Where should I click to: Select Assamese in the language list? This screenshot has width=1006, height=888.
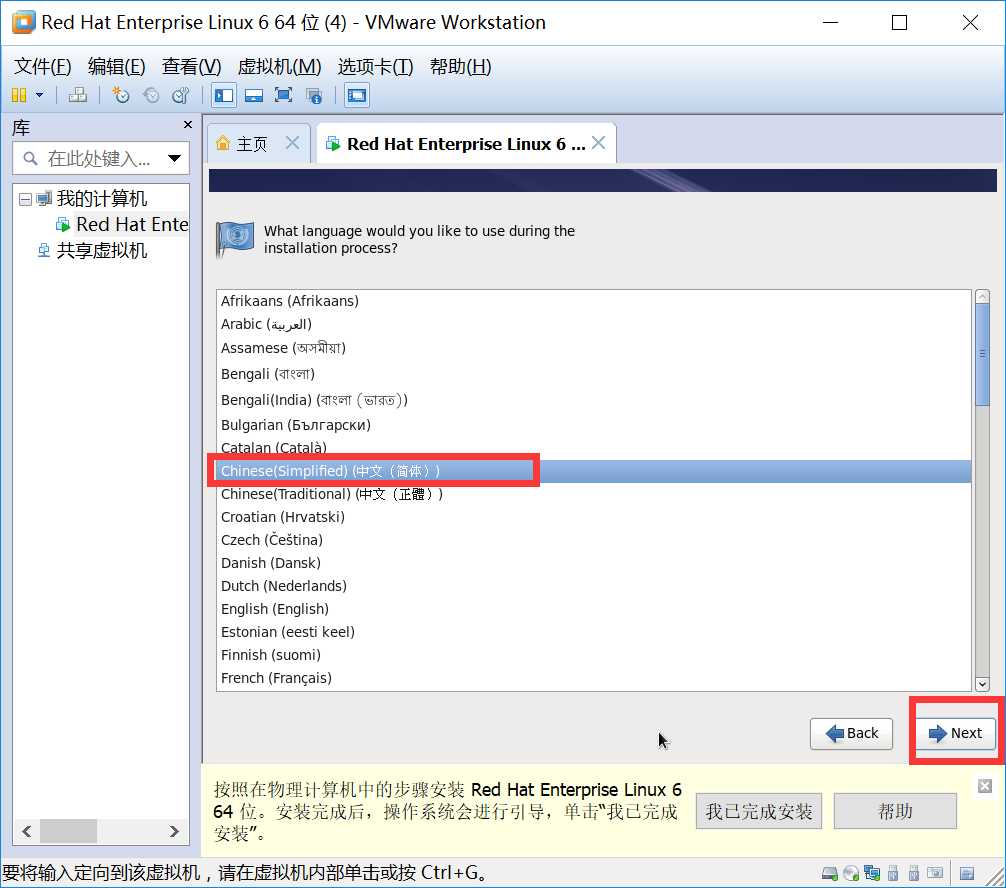(x=593, y=348)
